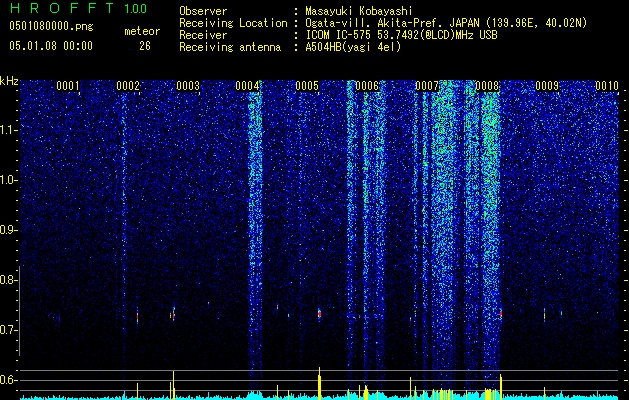The image size is (629, 400).
Task: Click the Observer name Masayuki Kobayashi
Action: [359, 11]
